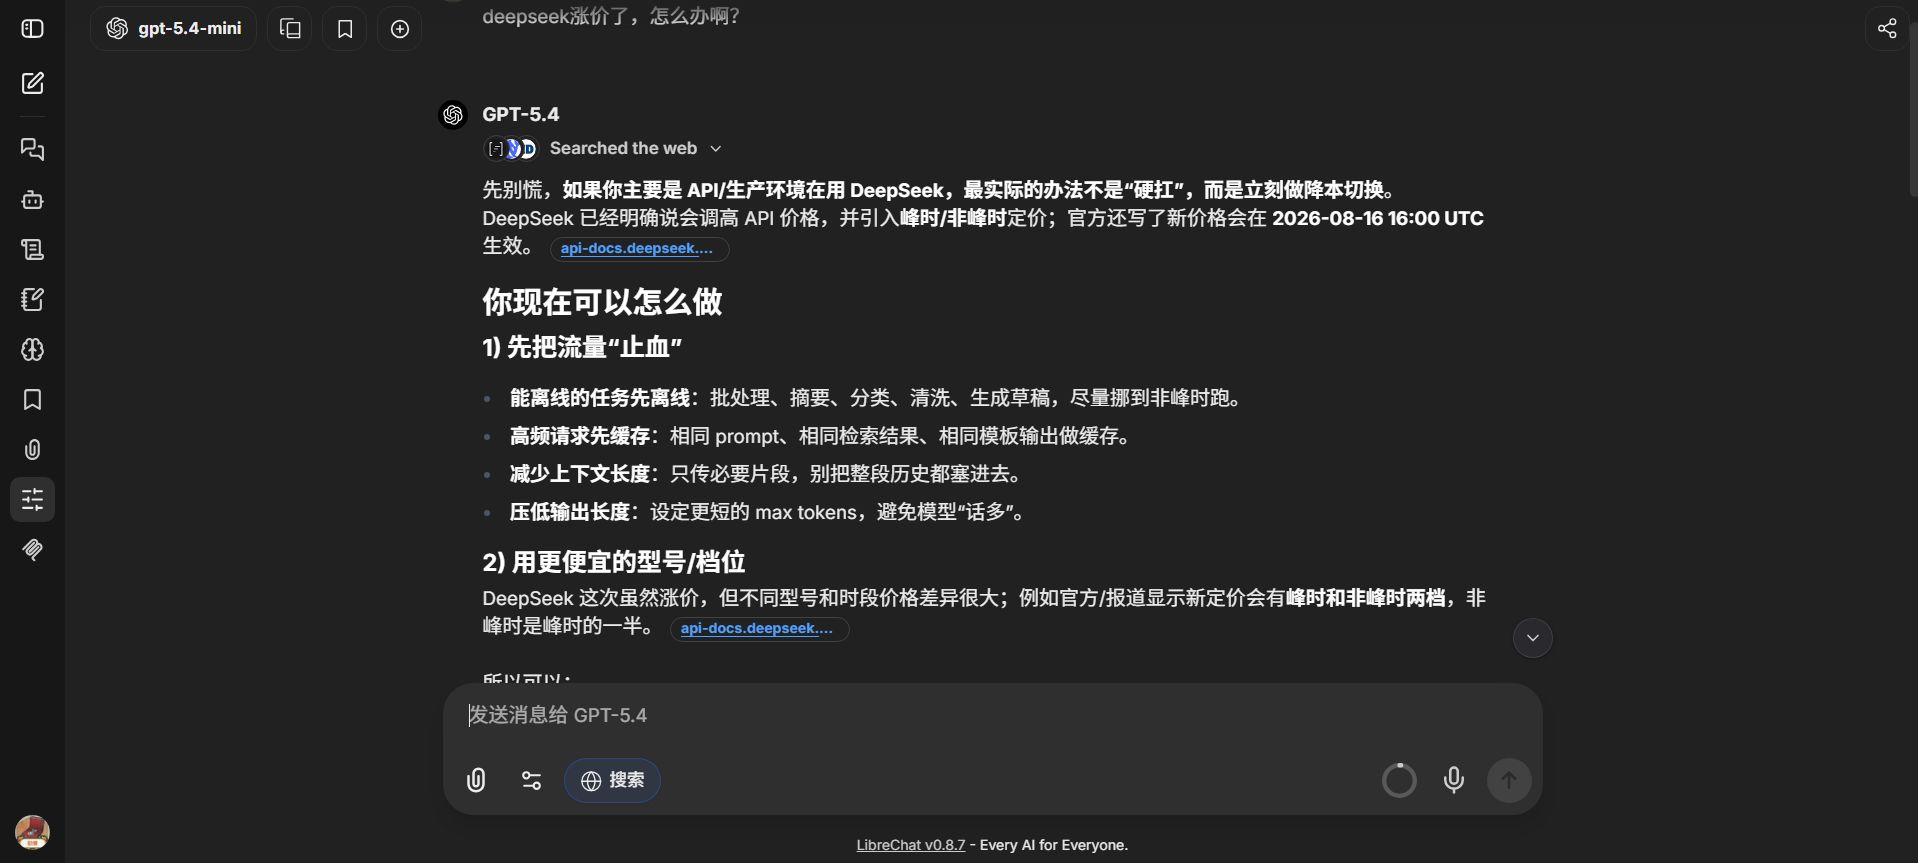Open the conversations chat-bubbles icon

pos(32,150)
